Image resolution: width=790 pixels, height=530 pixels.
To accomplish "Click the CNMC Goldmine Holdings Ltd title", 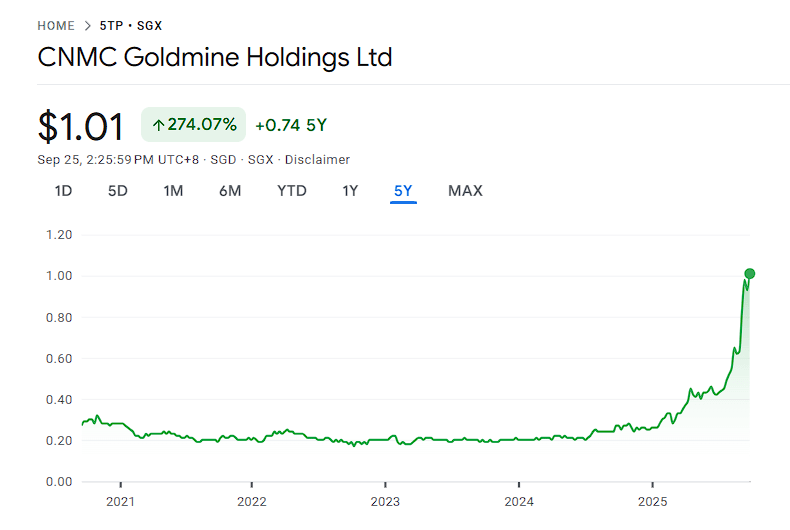I will [x=215, y=57].
